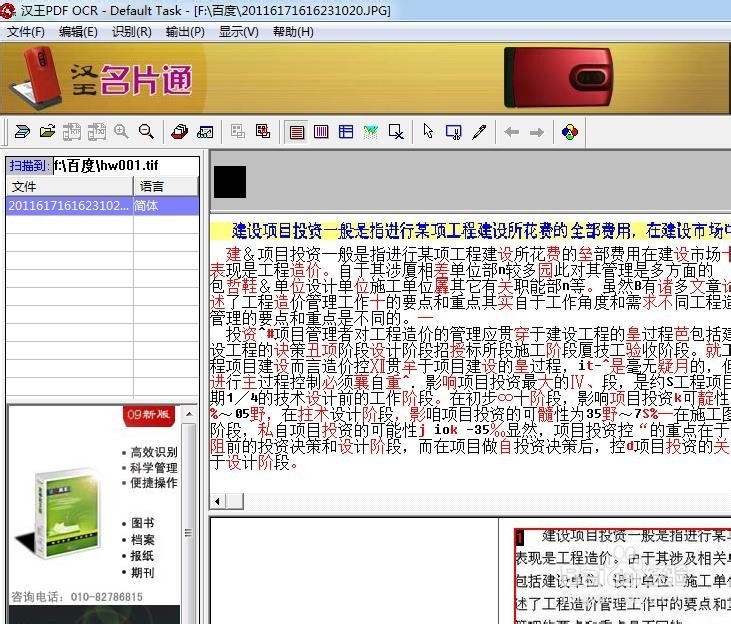This screenshot has height=624, width=731.
Task: Select the green image region tool
Action: (371, 132)
